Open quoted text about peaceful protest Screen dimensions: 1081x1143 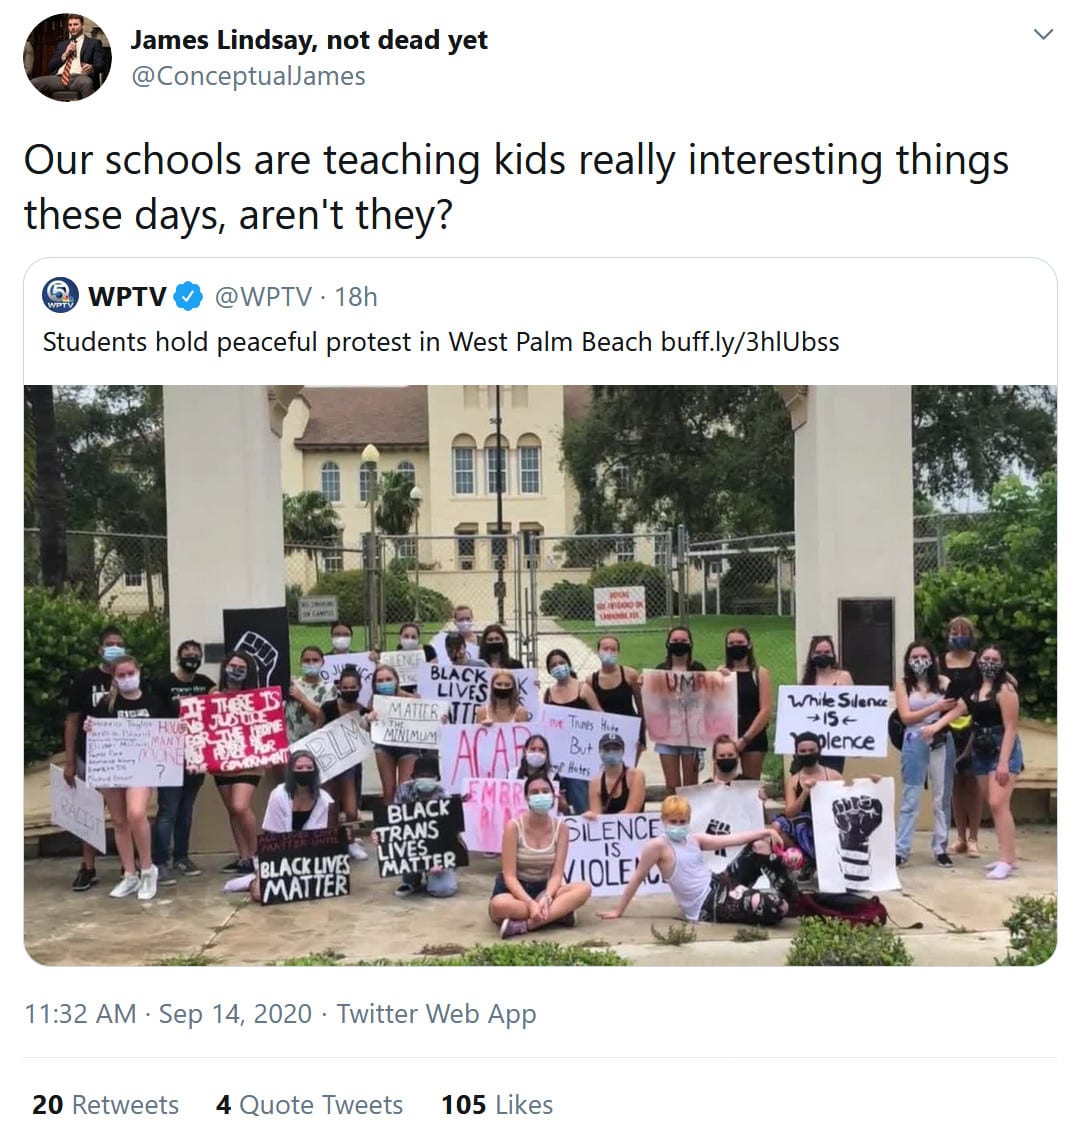coord(350,342)
